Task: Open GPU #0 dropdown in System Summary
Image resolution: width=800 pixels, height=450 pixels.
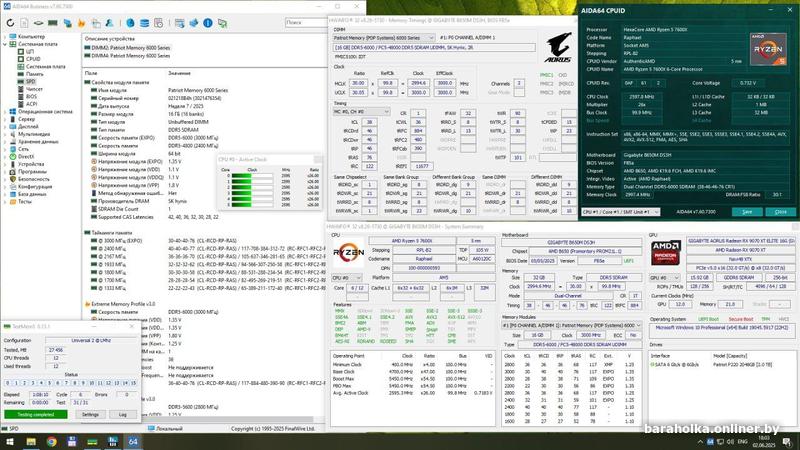Action: pos(664,278)
